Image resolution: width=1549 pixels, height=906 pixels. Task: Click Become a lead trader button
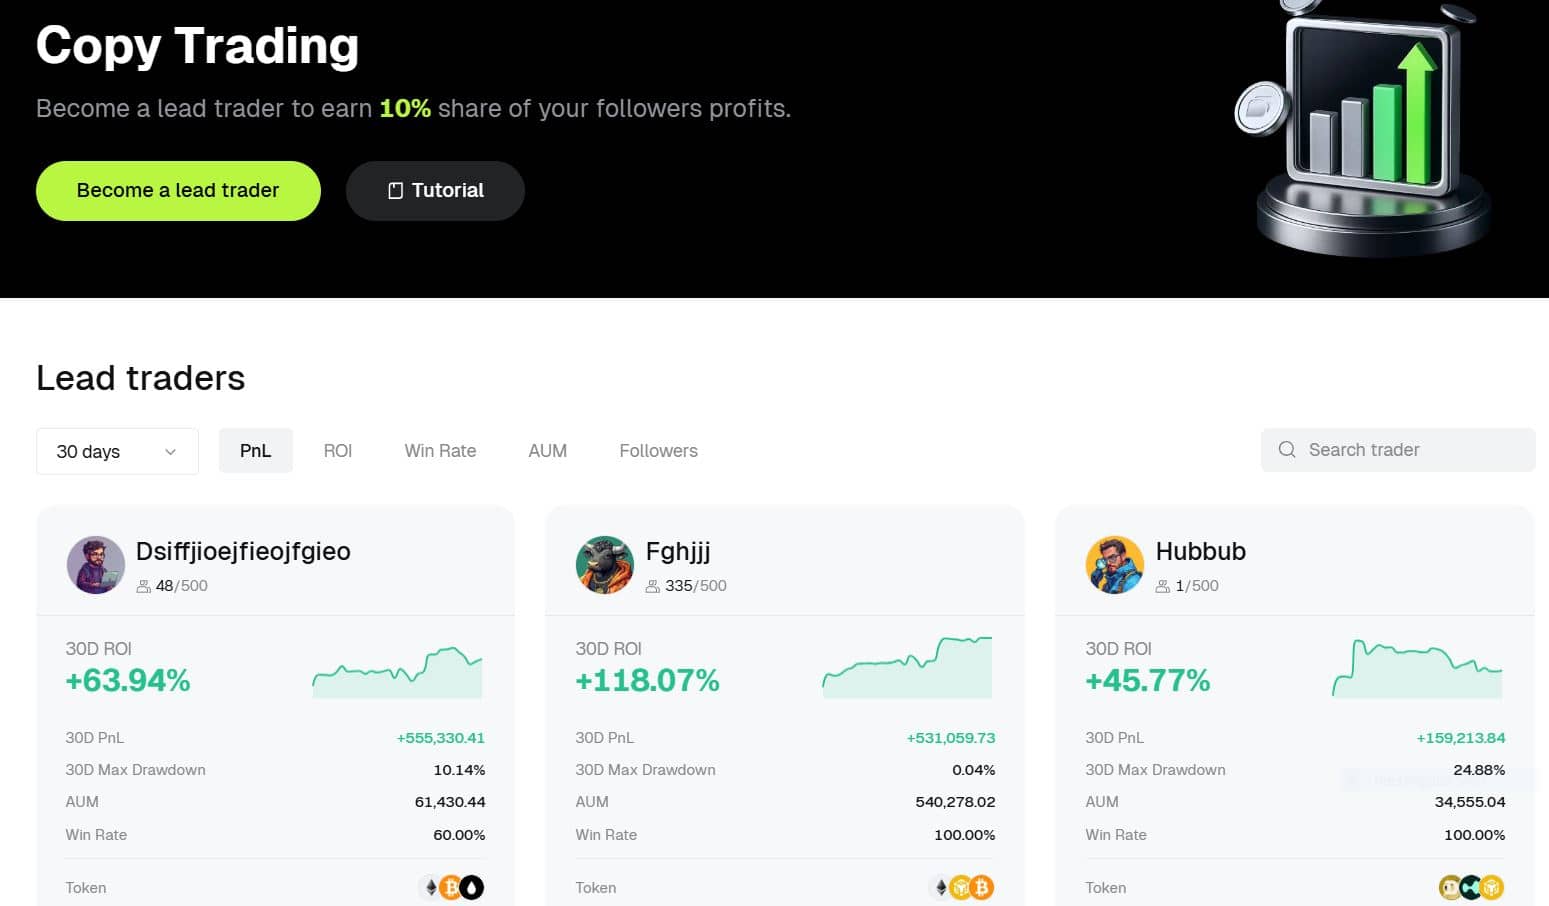(x=178, y=191)
